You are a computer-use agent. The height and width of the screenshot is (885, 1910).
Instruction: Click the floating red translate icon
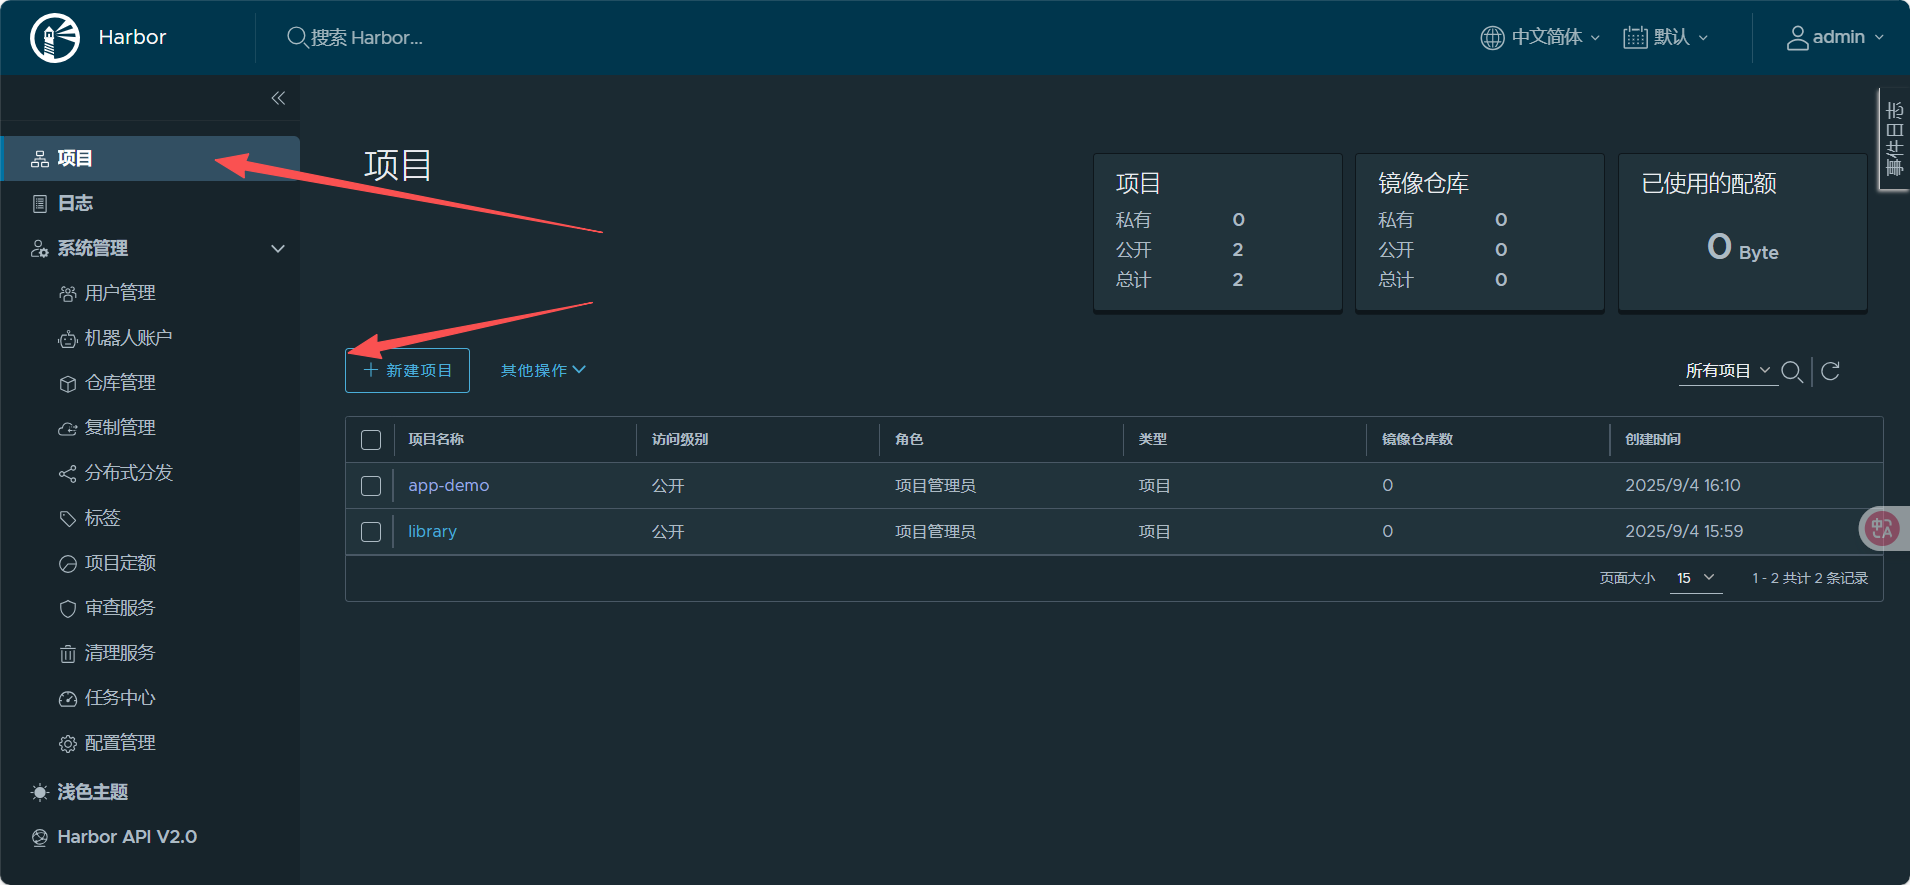pyautogui.click(x=1882, y=528)
